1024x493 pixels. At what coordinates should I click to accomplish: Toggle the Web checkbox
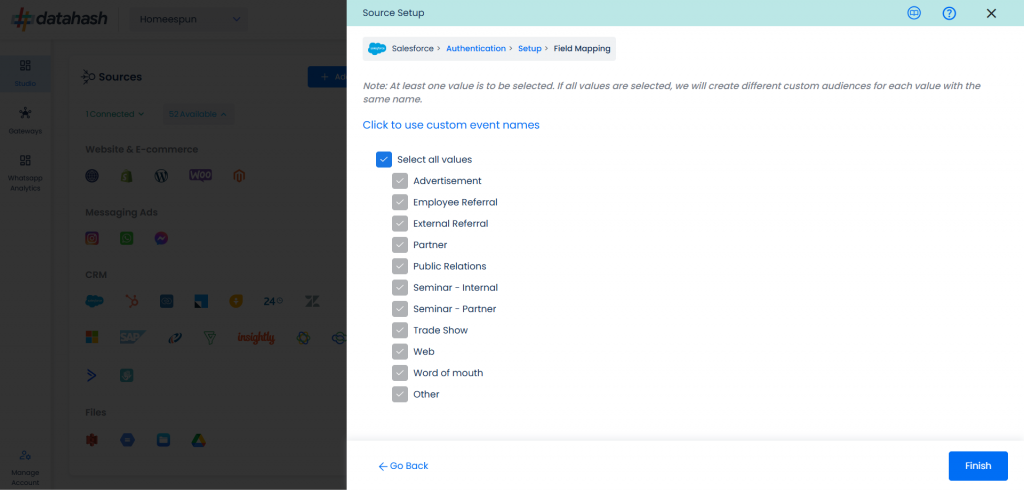[x=400, y=351]
